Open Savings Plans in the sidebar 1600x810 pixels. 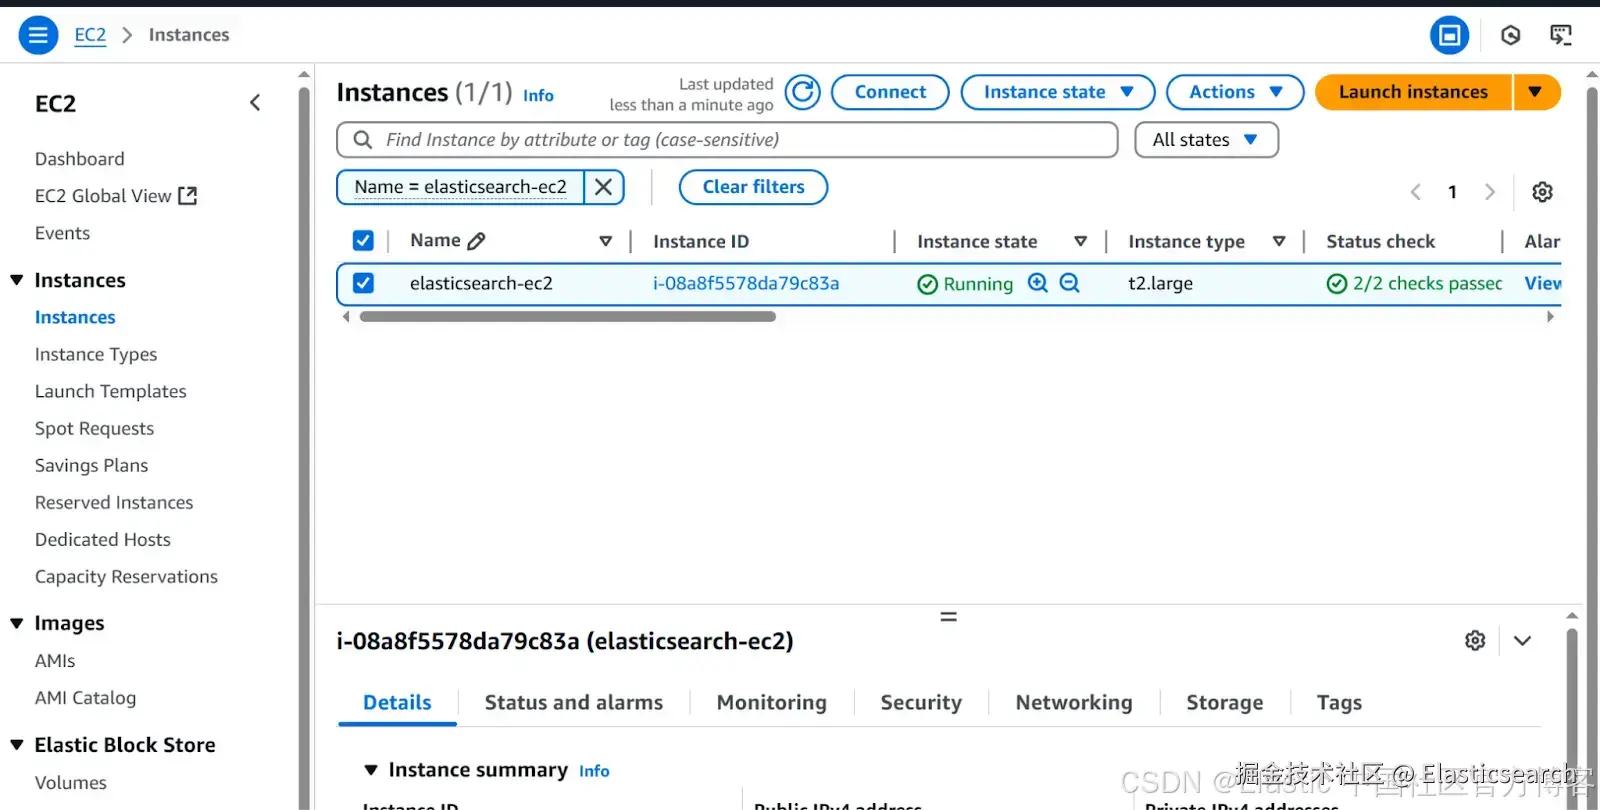[x=91, y=465]
